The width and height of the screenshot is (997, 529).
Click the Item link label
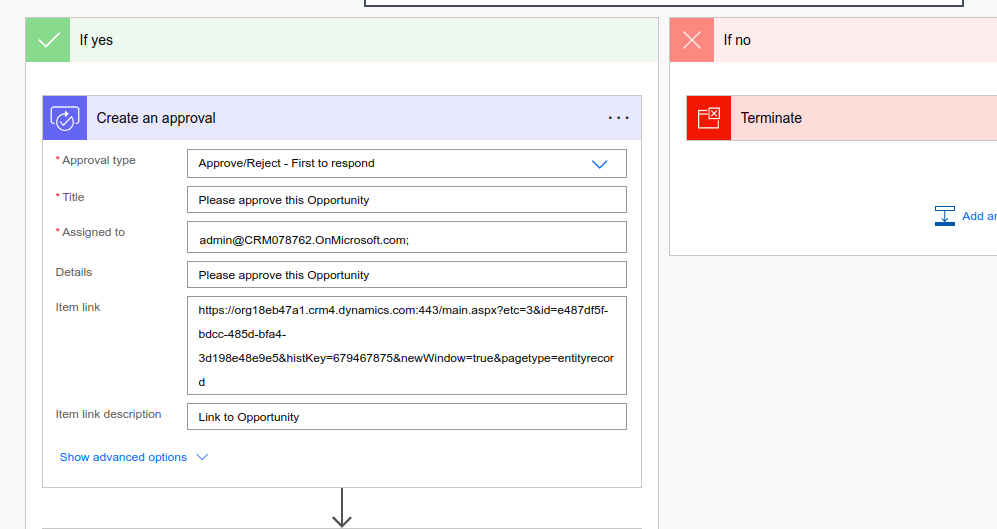pyautogui.click(x=78, y=307)
